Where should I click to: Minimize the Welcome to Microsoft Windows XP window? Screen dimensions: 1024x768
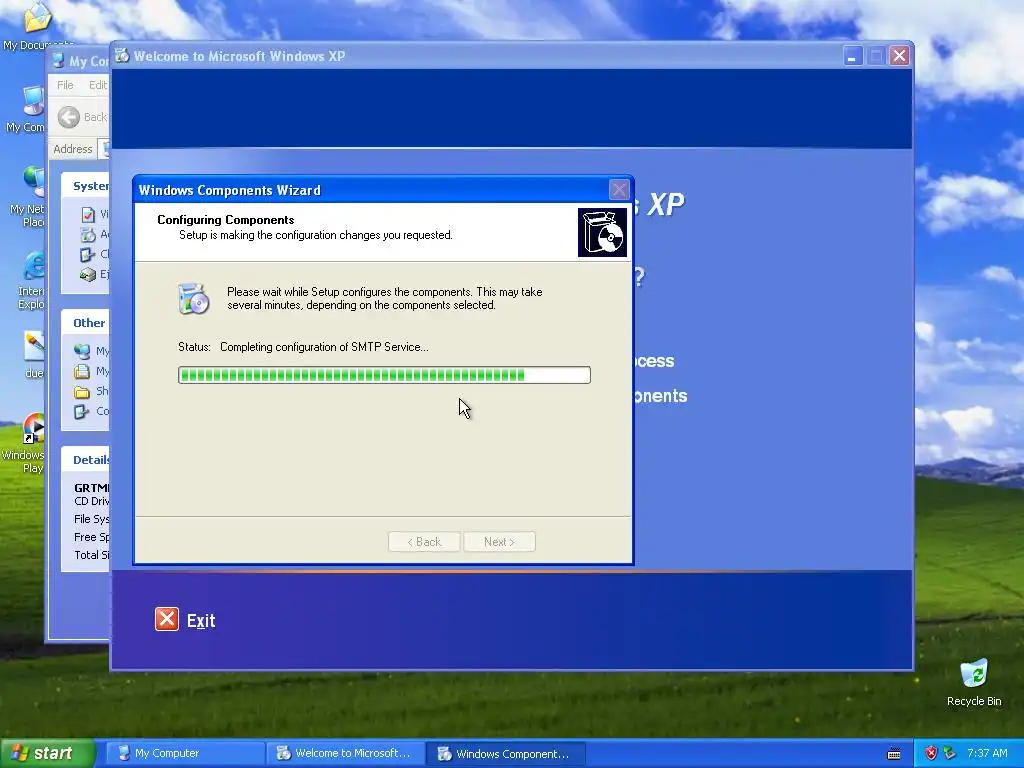click(x=852, y=56)
